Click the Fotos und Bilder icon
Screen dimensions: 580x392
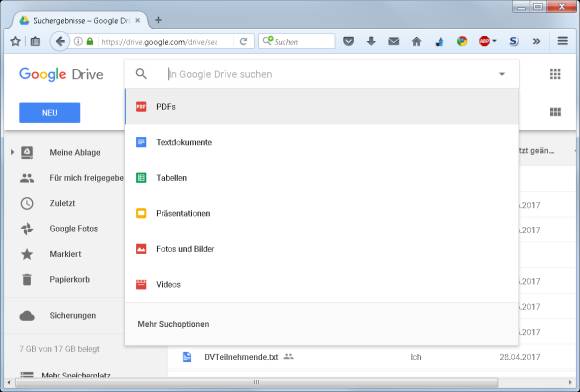(141, 249)
